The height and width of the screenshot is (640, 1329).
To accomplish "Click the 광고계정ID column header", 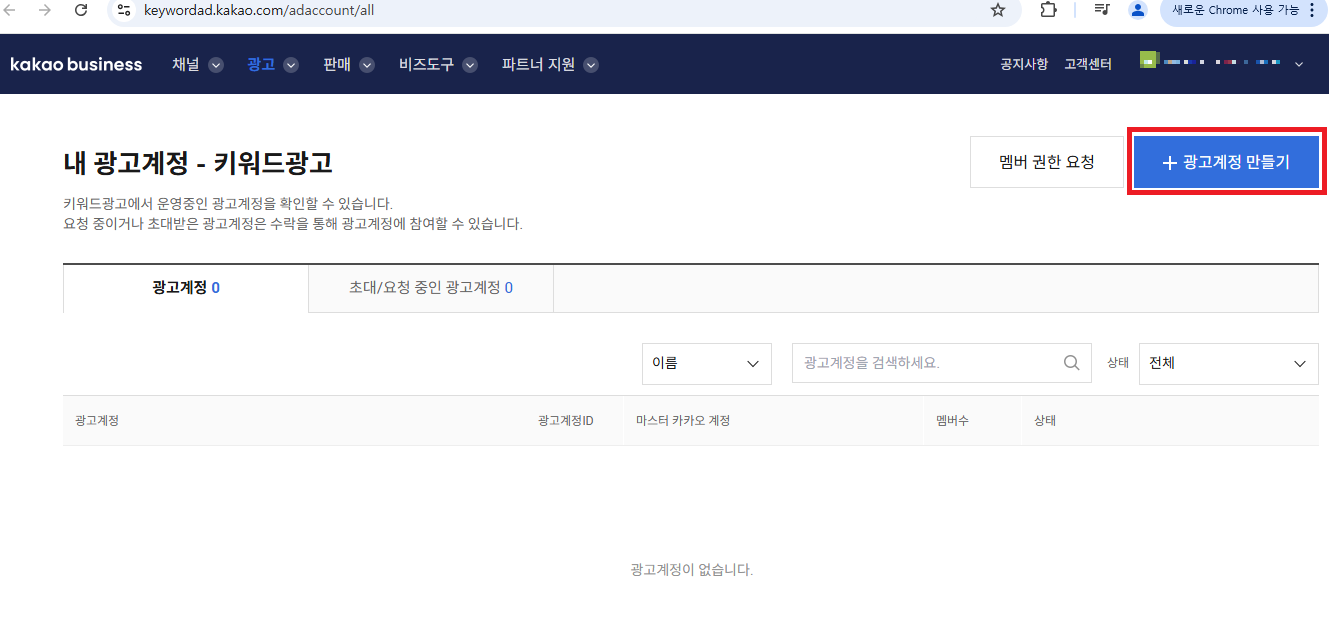I will pos(566,421).
